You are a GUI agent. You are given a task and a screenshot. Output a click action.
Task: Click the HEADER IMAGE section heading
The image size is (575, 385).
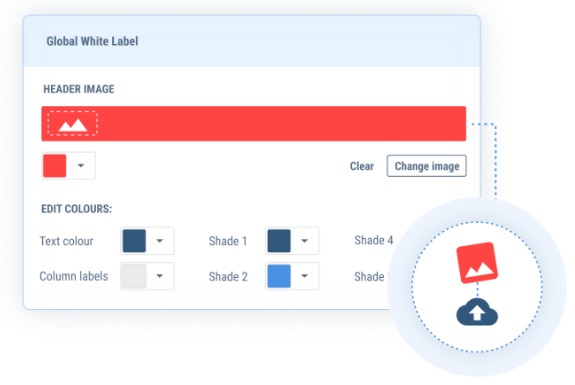[x=79, y=89]
